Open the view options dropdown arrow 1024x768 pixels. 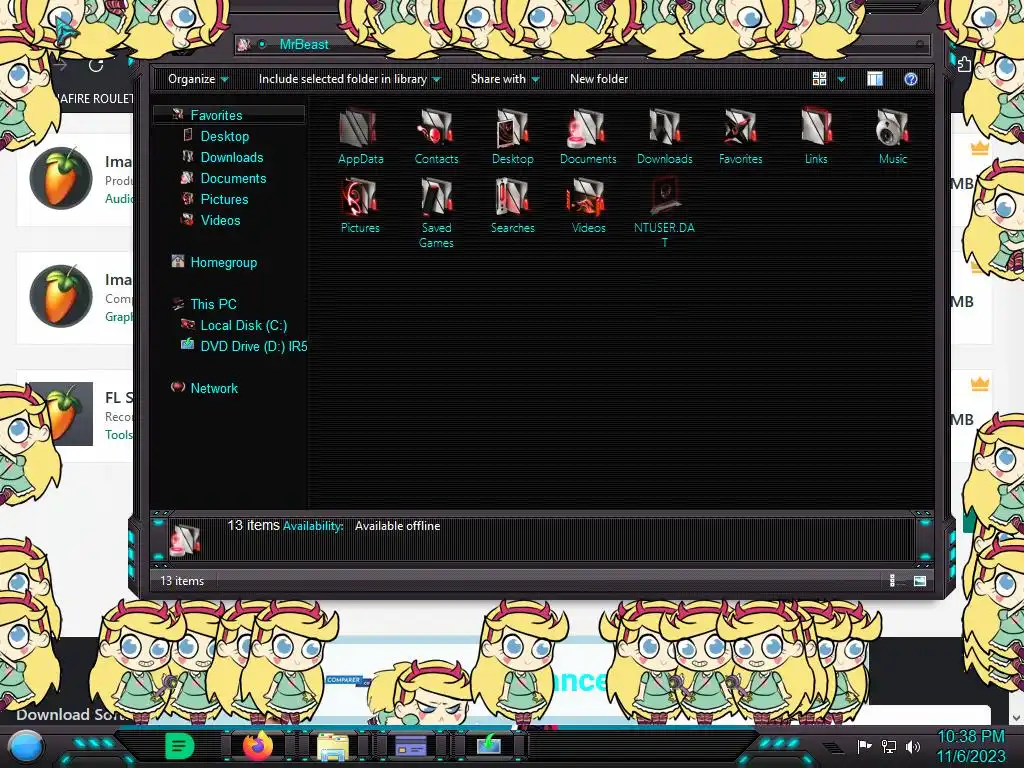click(841, 80)
